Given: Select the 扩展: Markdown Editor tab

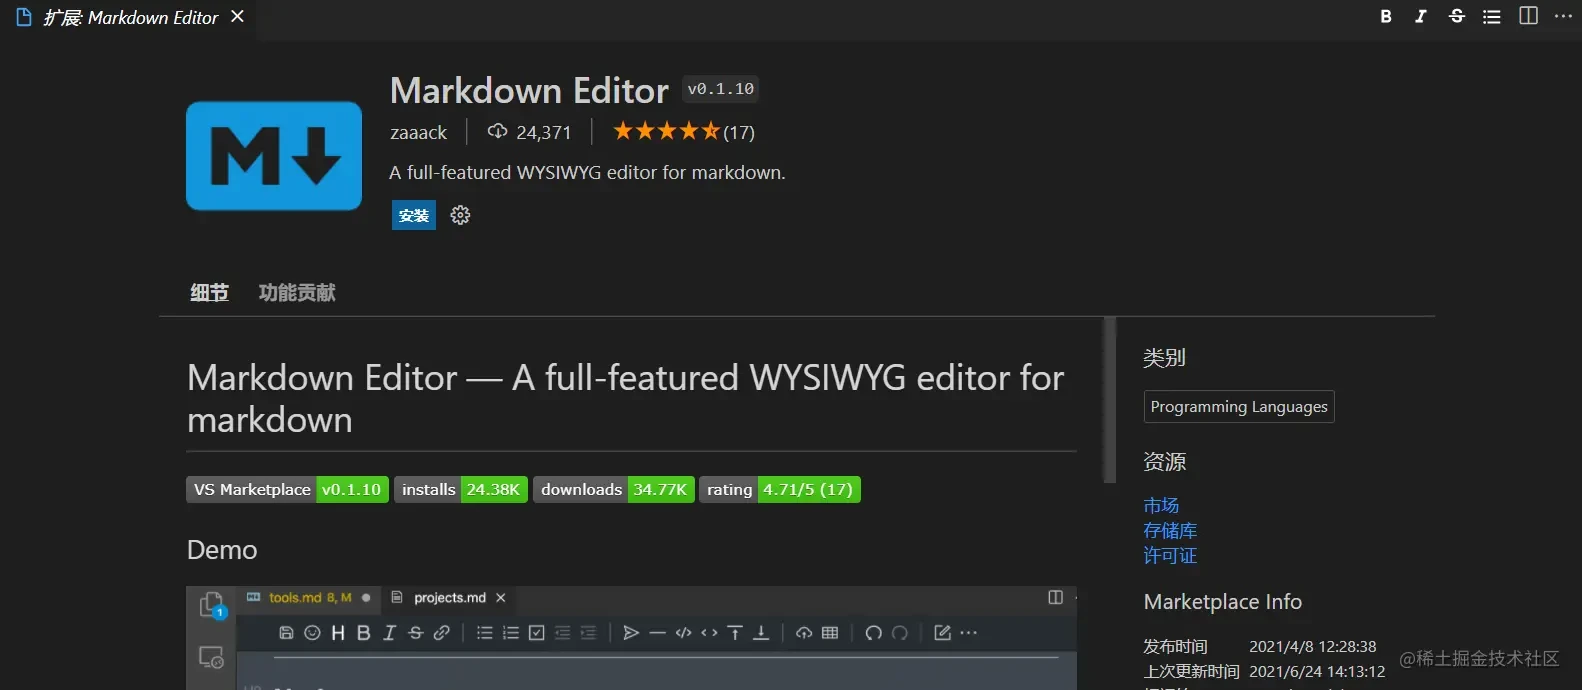Looking at the screenshot, I should pyautogui.click(x=130, y=17).
